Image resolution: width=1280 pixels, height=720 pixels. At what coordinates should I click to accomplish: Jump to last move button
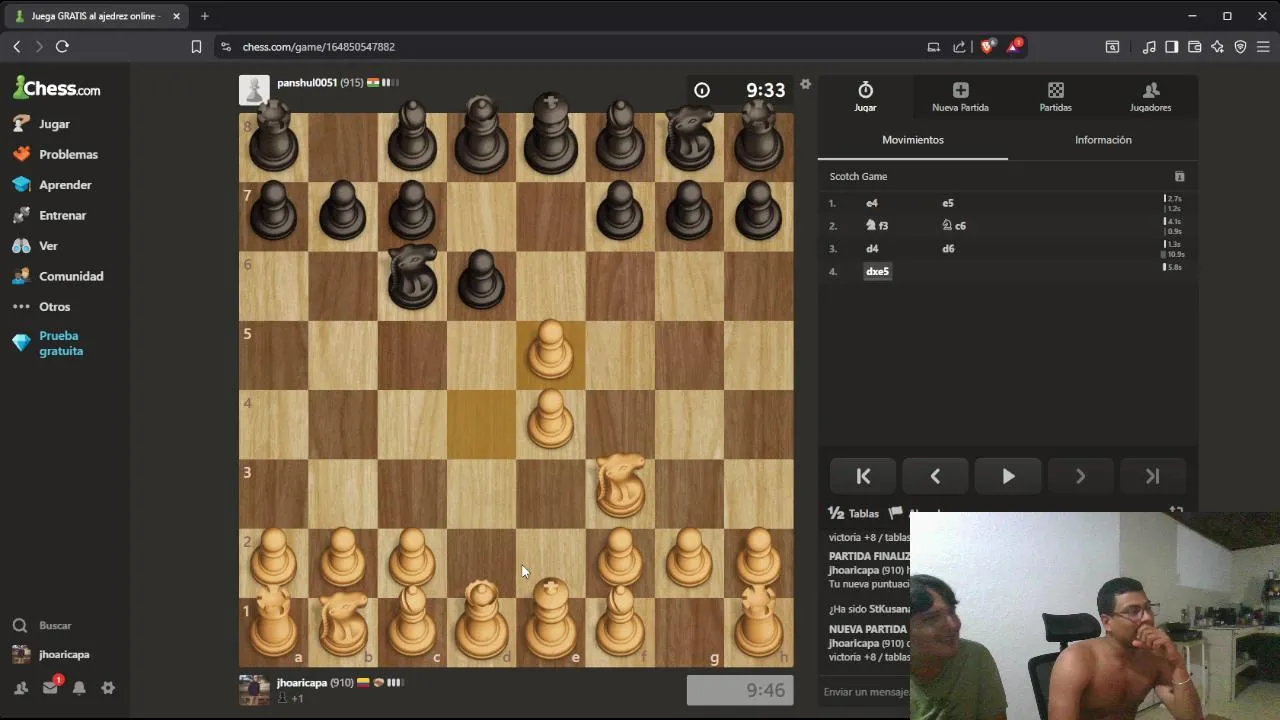pos(1152,477)
